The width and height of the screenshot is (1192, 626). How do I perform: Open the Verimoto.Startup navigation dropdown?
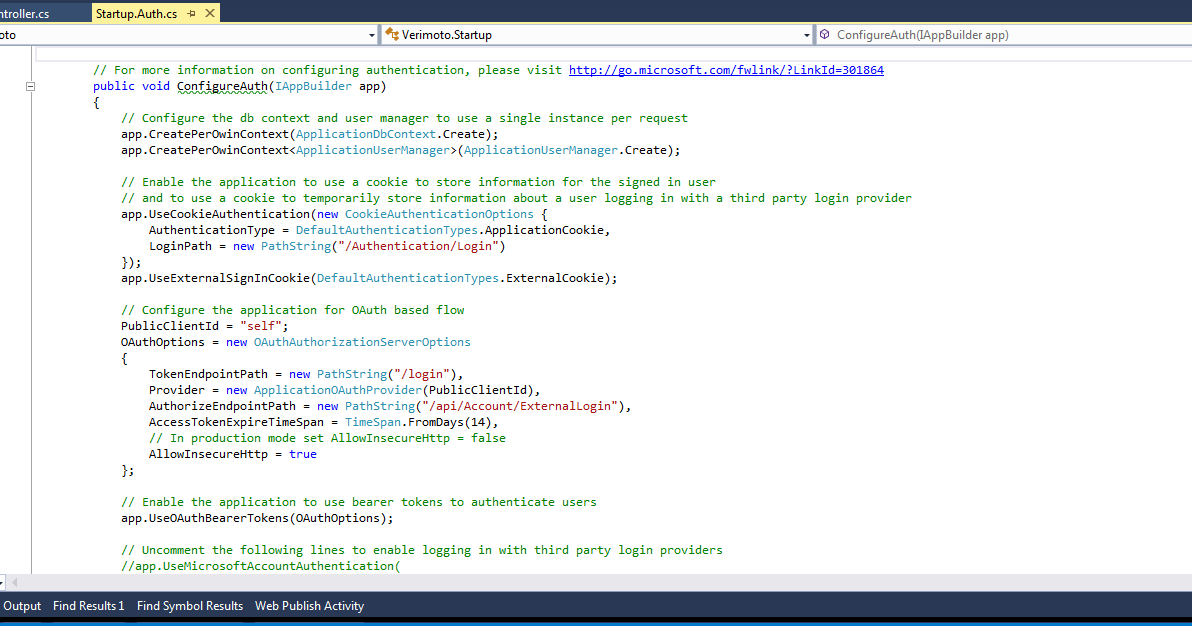806,34
